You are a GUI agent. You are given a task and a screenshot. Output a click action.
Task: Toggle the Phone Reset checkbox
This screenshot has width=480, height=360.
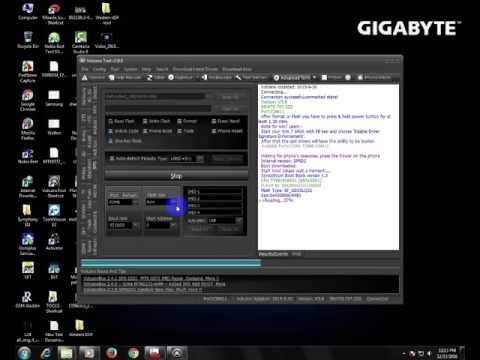(x=214, y=131)
